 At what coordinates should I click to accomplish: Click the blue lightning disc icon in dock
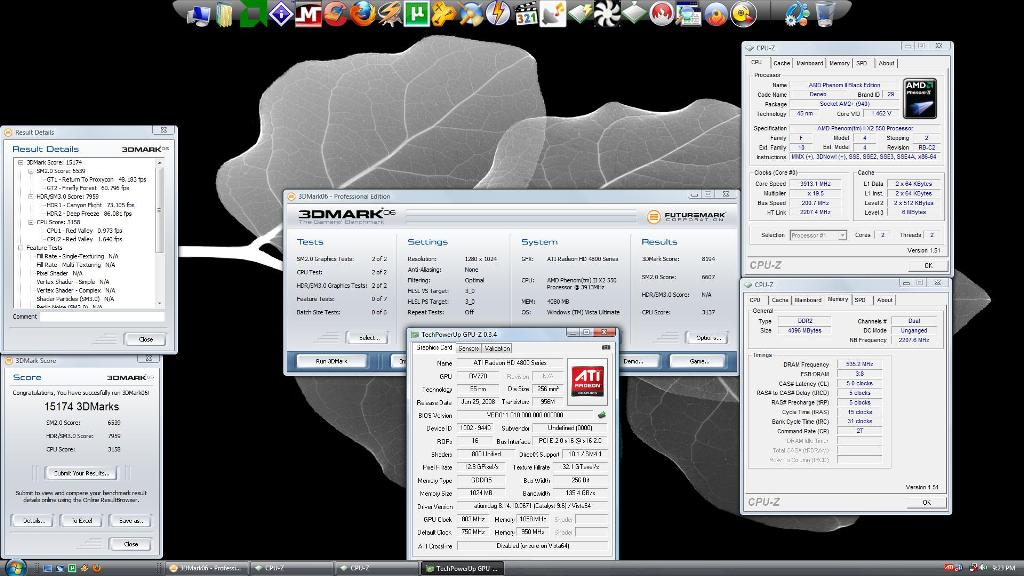498,14
